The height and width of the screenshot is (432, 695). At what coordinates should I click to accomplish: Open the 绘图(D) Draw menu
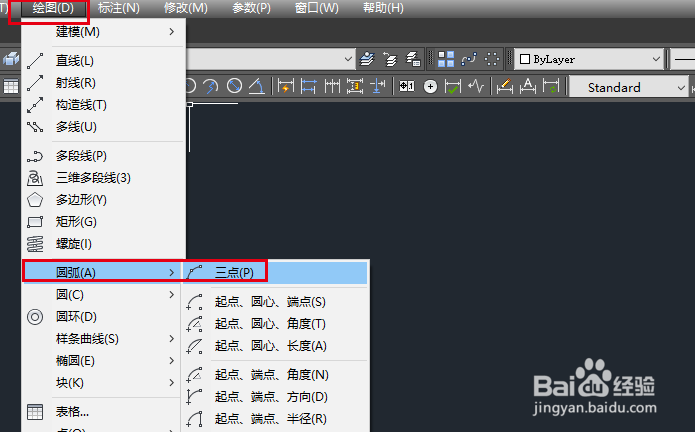tap(53, 8)
